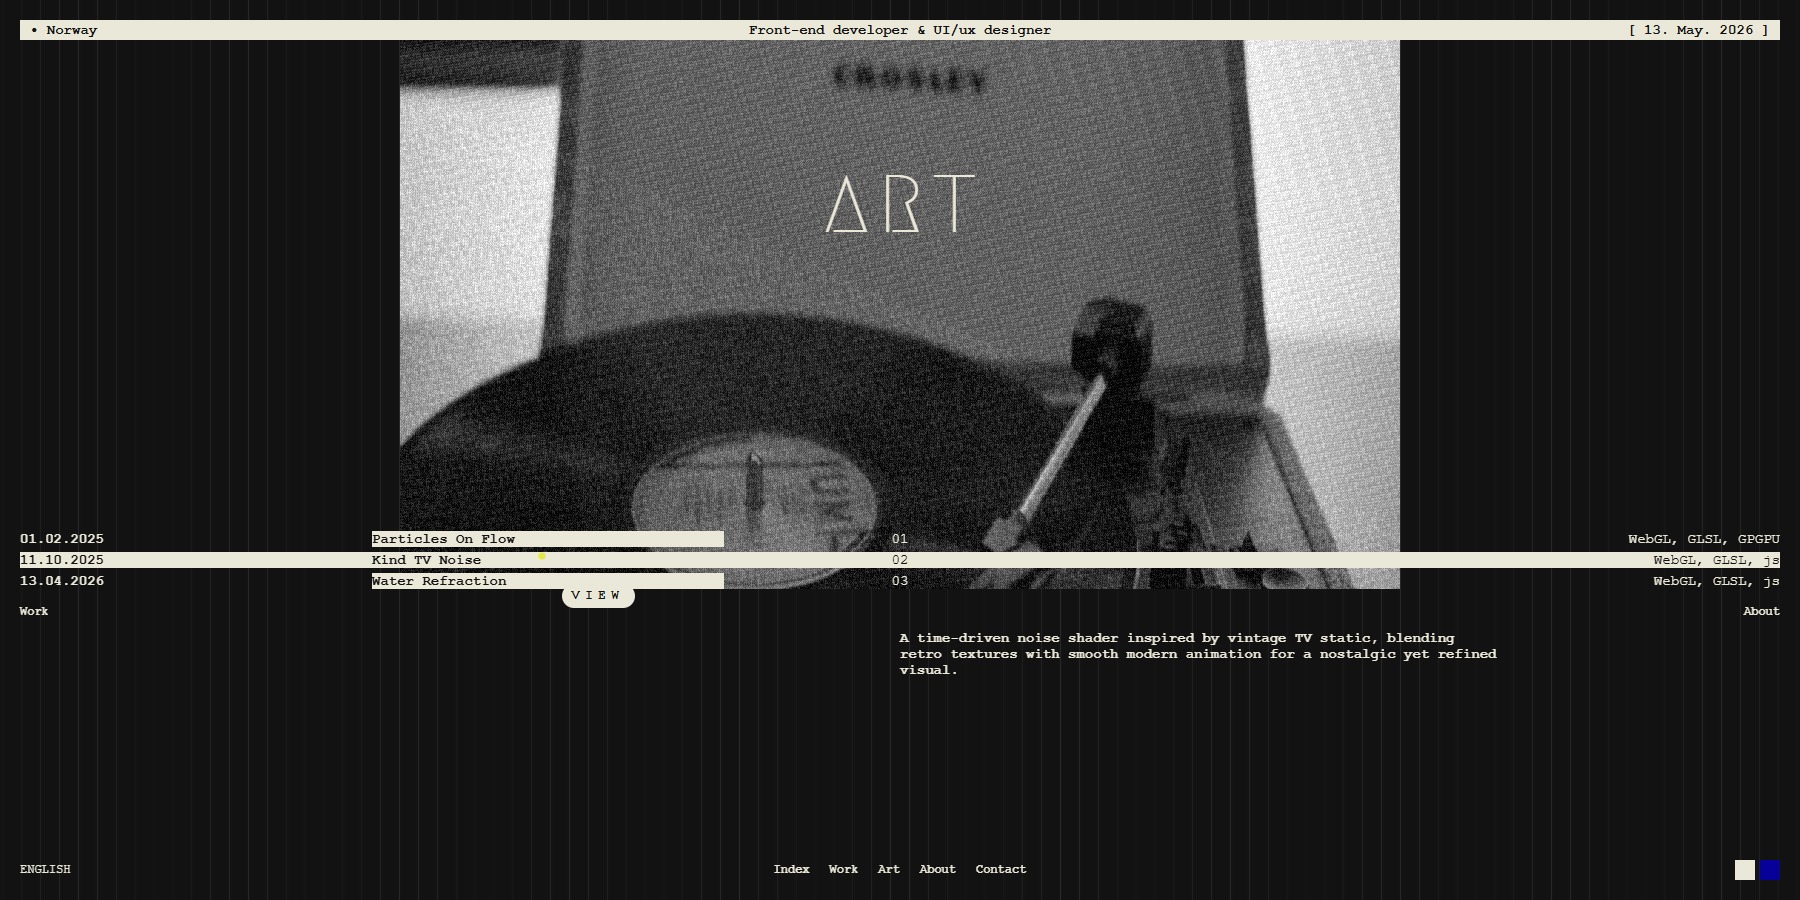The image size is (1800, 900).
Task: Click project number 03
Action: click(x=900, y=581)
